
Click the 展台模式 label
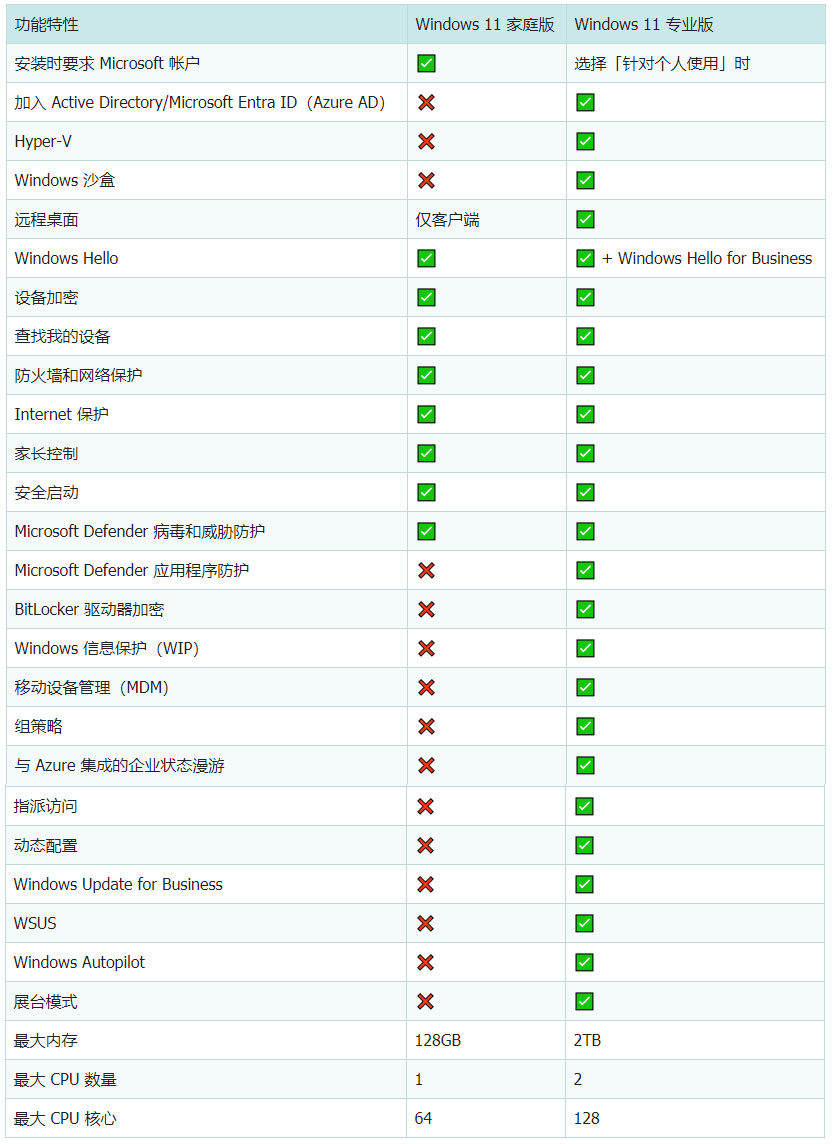pyautogui.click(x=45, y=1002)
